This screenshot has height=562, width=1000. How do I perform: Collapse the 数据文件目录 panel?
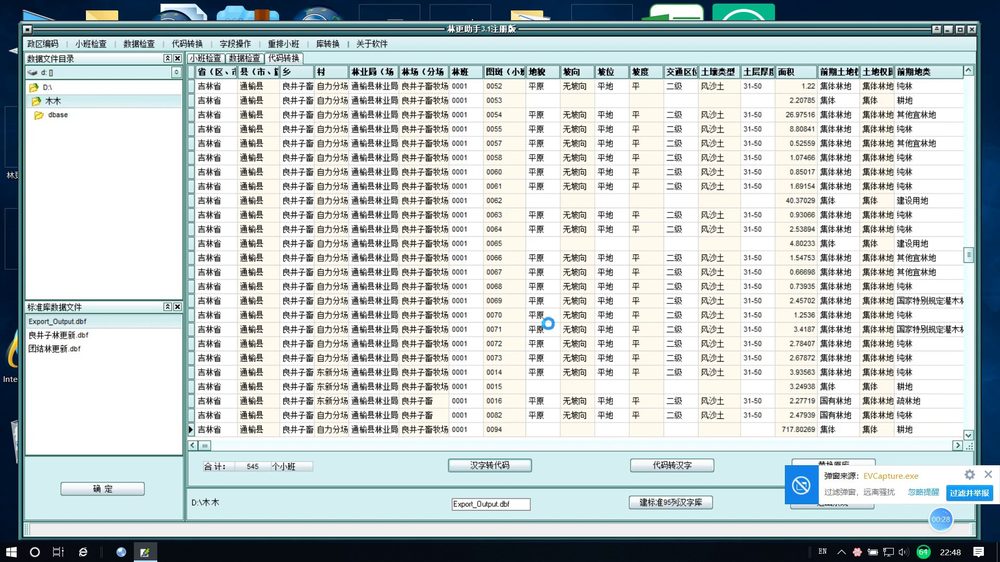(x=167, y=58)
